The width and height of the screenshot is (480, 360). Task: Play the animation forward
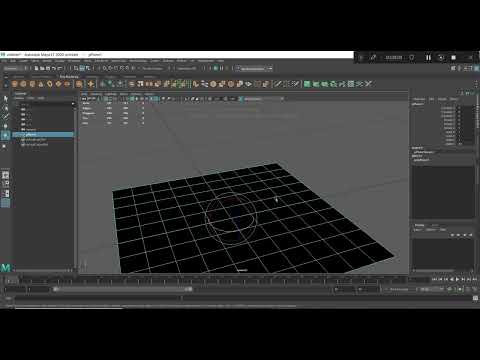click(457, 279)
